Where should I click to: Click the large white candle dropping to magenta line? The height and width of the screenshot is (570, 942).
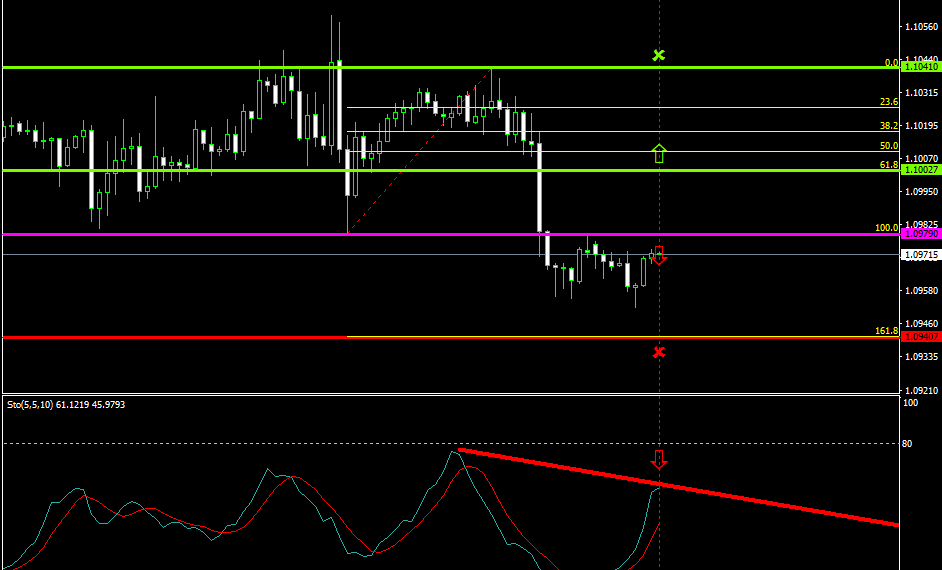tap(539, 188)
